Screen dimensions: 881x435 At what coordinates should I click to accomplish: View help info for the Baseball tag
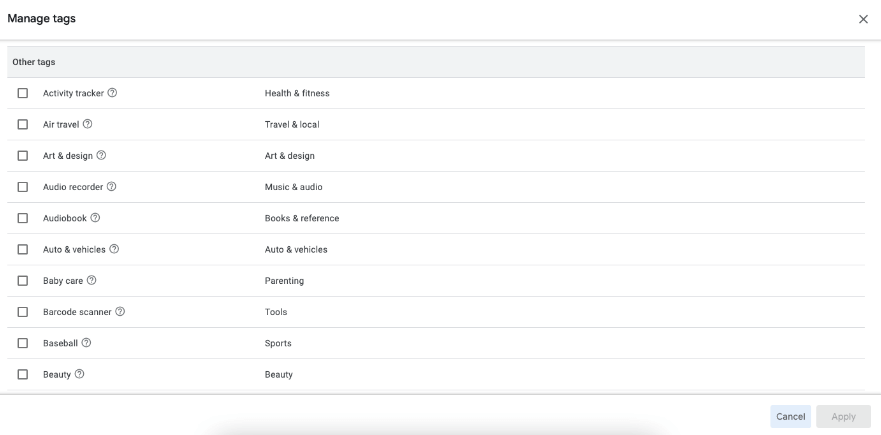tap(86, 343)
